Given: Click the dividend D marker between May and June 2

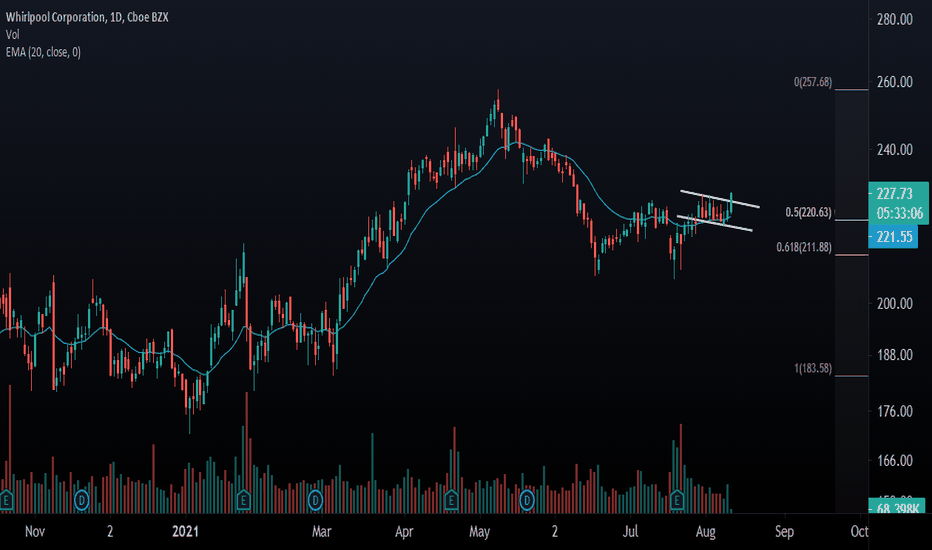Looking at the screenshot, I should (527, 501).
